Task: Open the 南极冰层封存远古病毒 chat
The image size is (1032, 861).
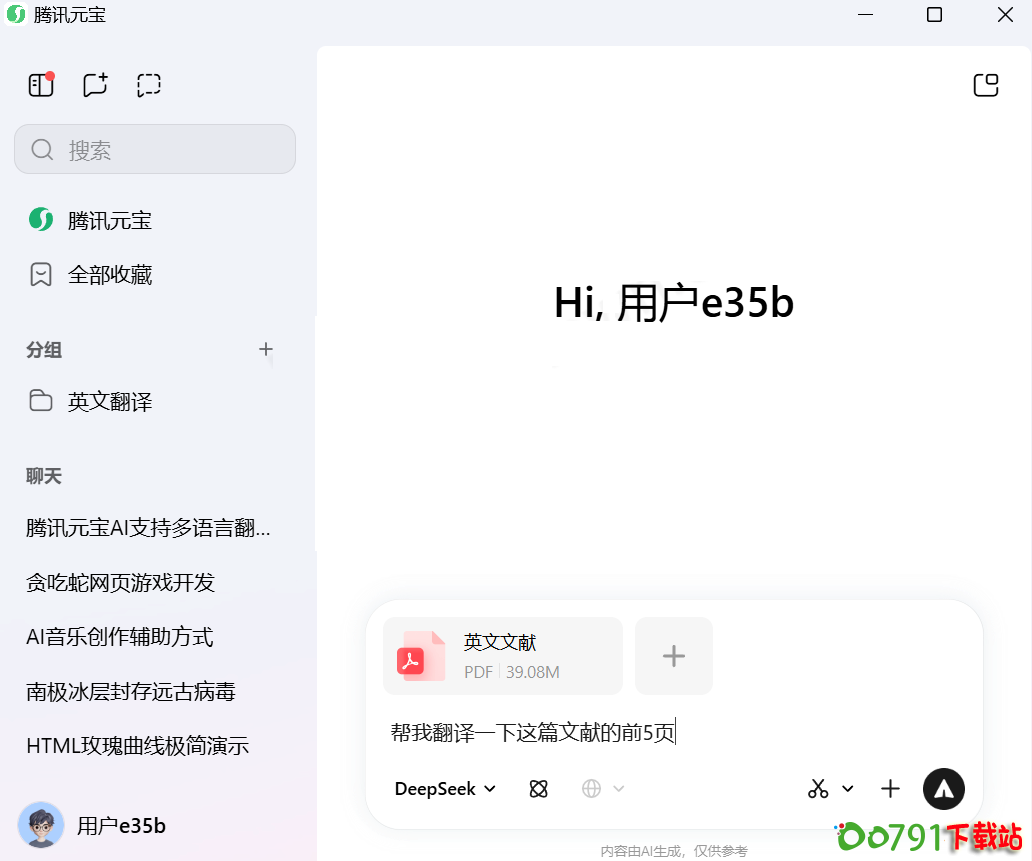Action: pyautogui.click(x=131, y=692)
